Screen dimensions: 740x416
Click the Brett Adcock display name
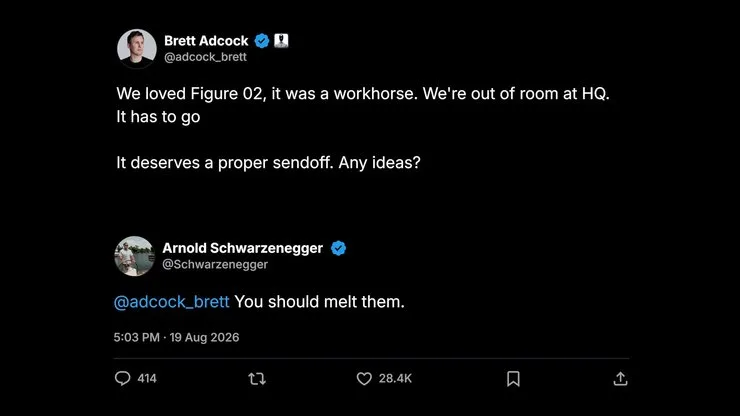click(206, 41)
